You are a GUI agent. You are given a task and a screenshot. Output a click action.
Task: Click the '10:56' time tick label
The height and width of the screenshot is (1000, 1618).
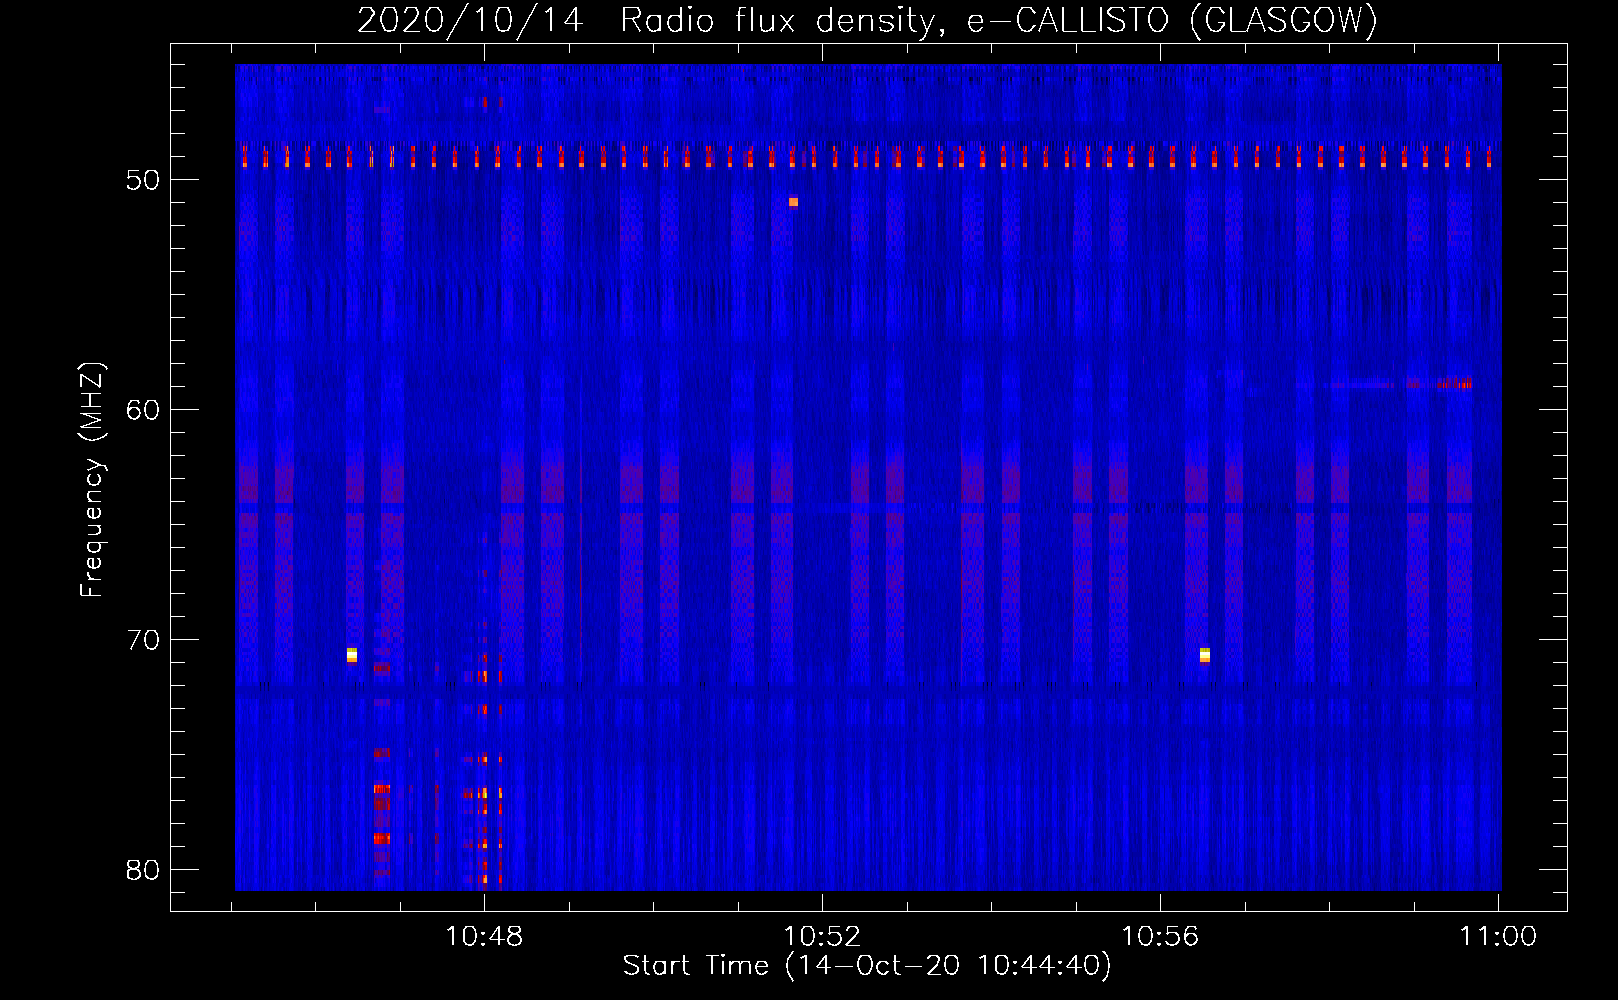(x=1160, y=937)
